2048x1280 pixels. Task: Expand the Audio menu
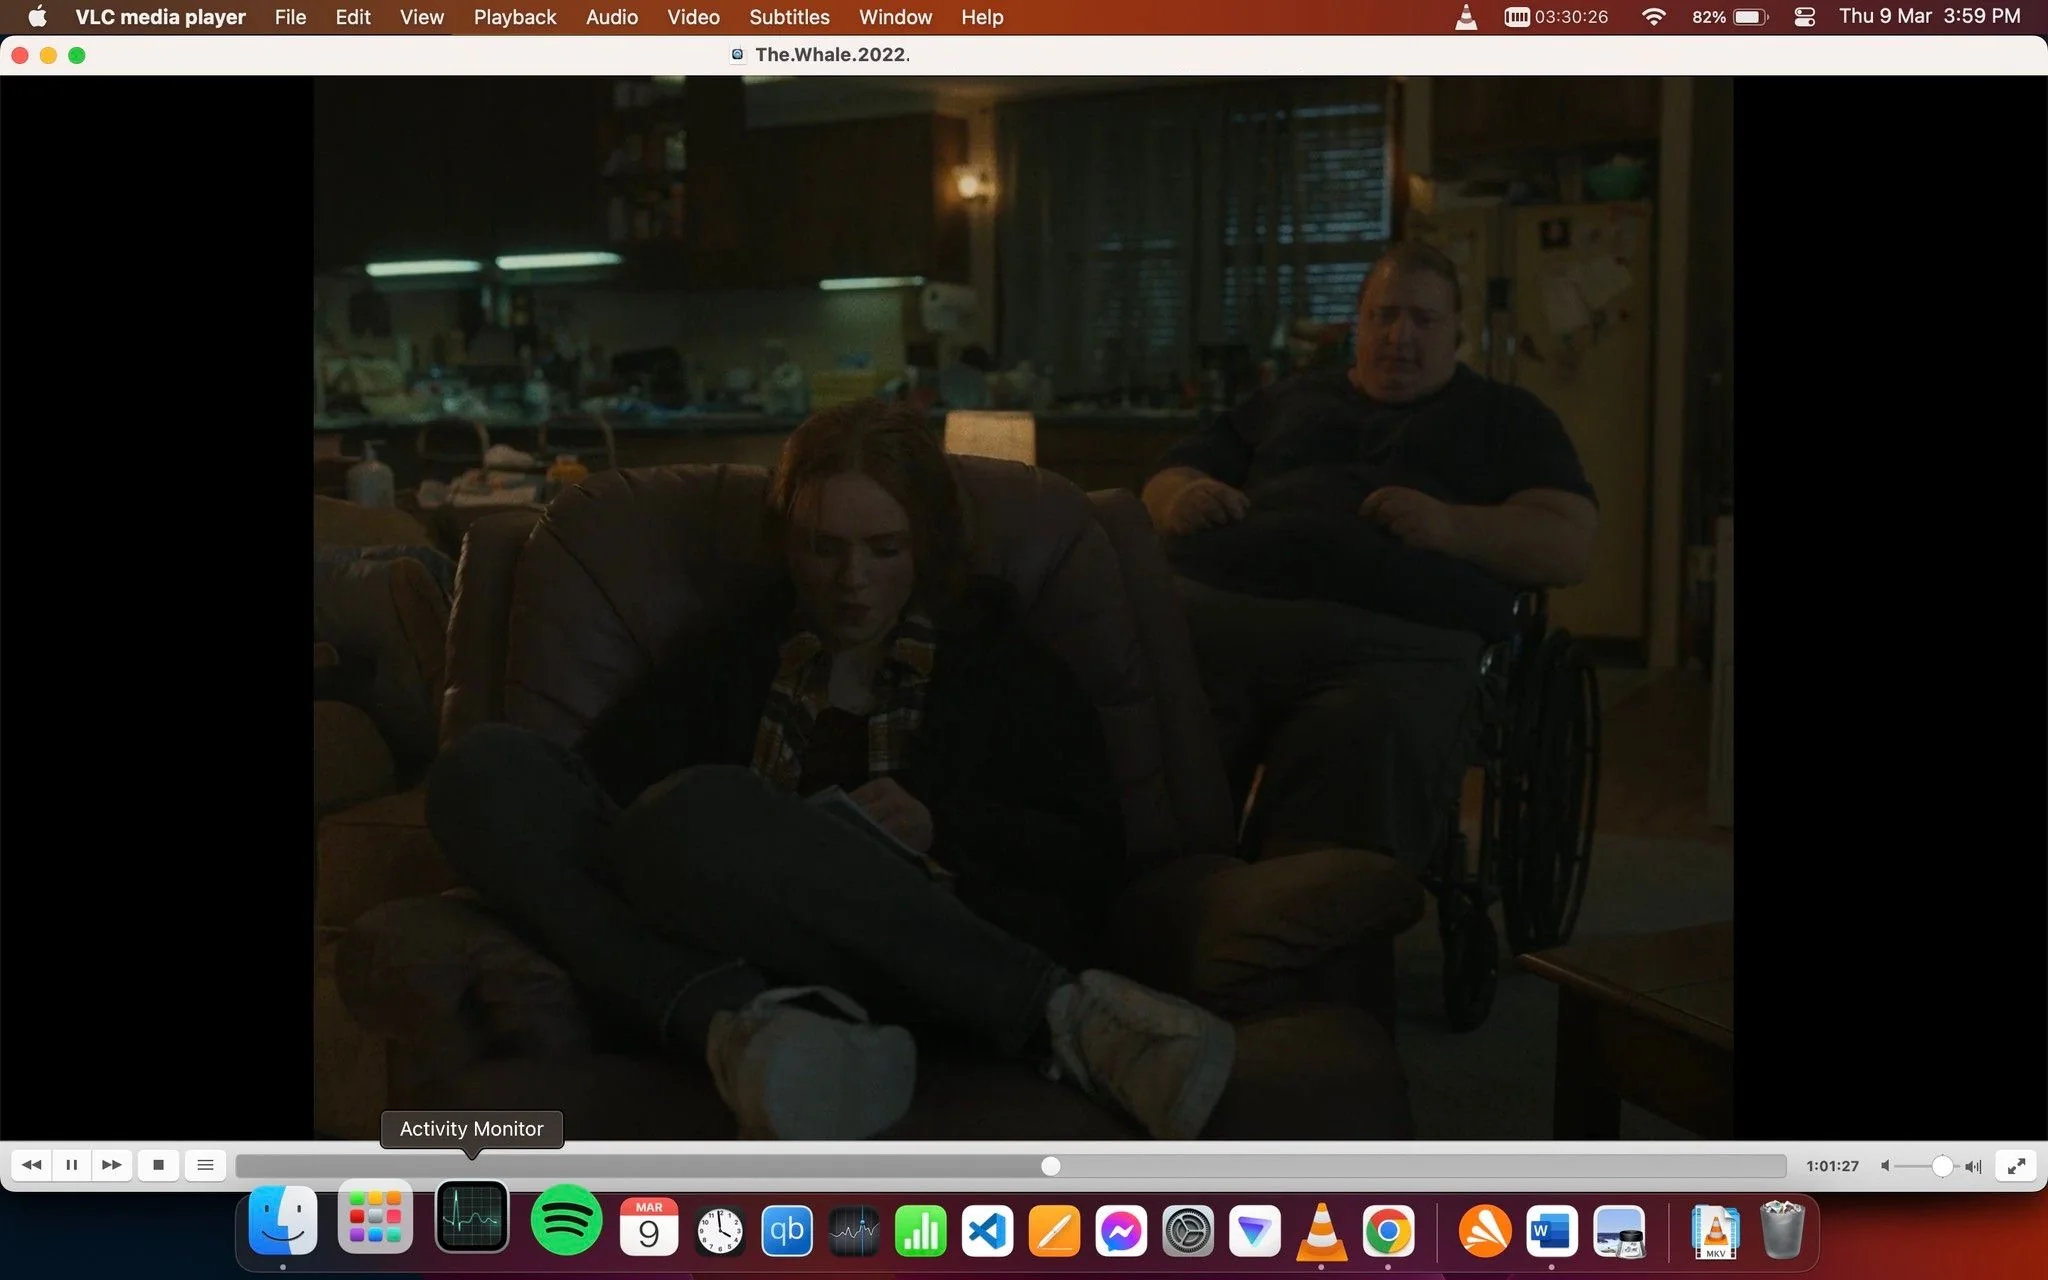[x=612, y=17]
